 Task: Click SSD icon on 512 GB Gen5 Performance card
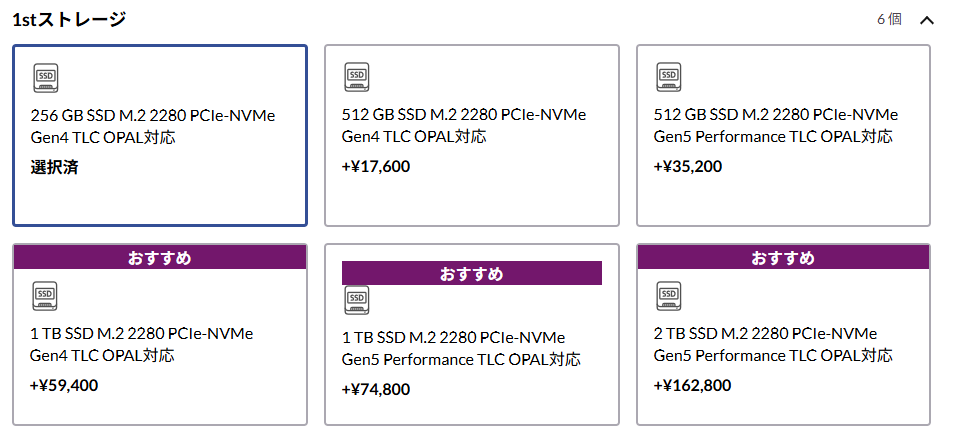tap(669, 77)
